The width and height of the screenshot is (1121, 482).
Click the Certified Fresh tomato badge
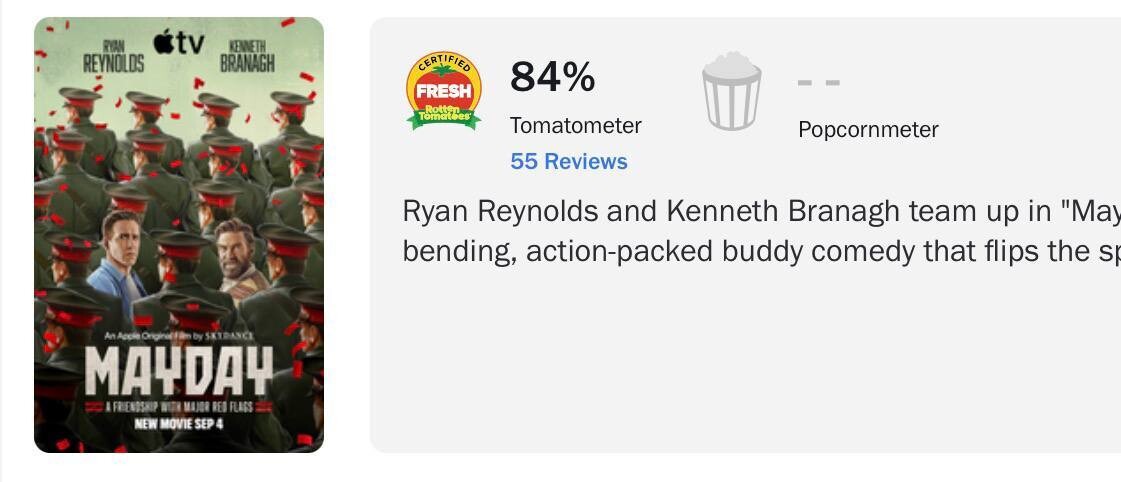tap(443, 90)
